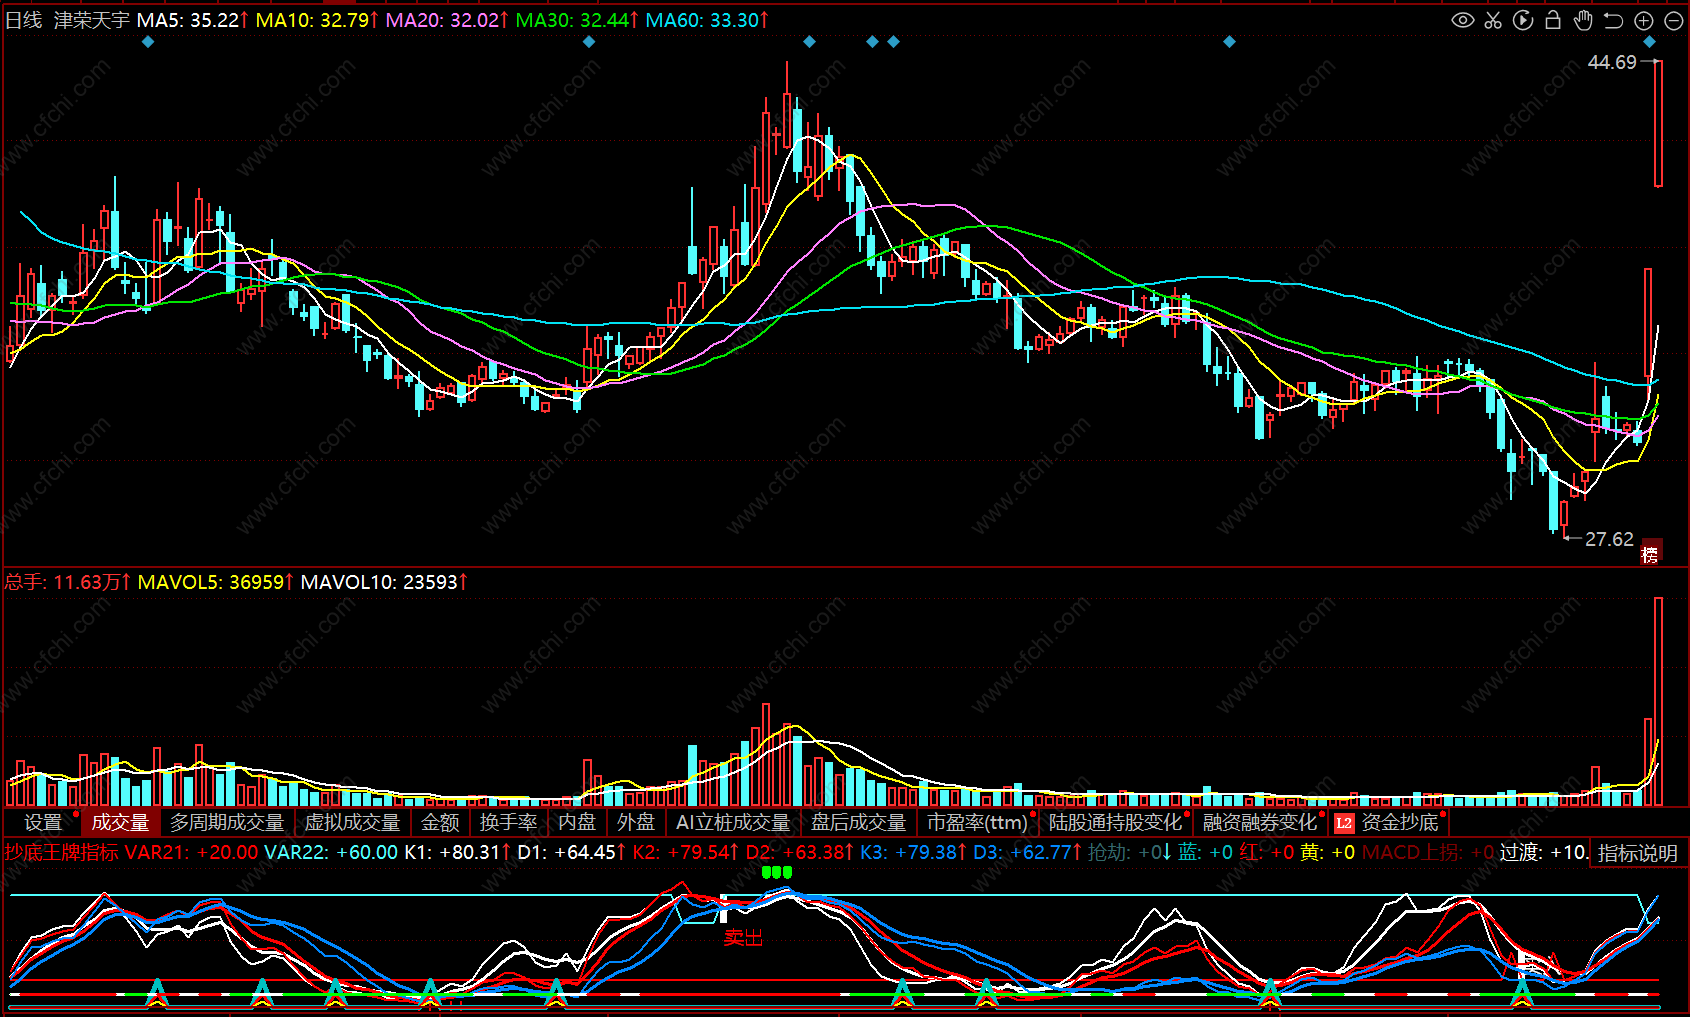The height and width of the screenshot is (1017, 1690).
Task: Start chart replay playback
Action: click(1523, 20)
